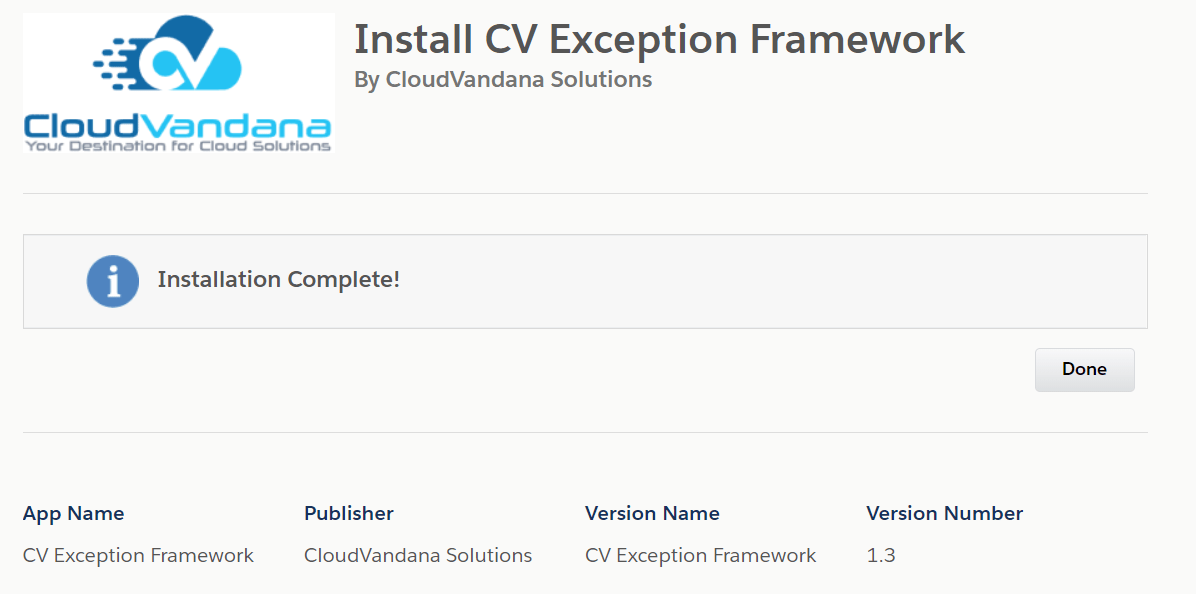Click the Version Name column label
This screenshot has width=1196, height=594.
[652, 513]
